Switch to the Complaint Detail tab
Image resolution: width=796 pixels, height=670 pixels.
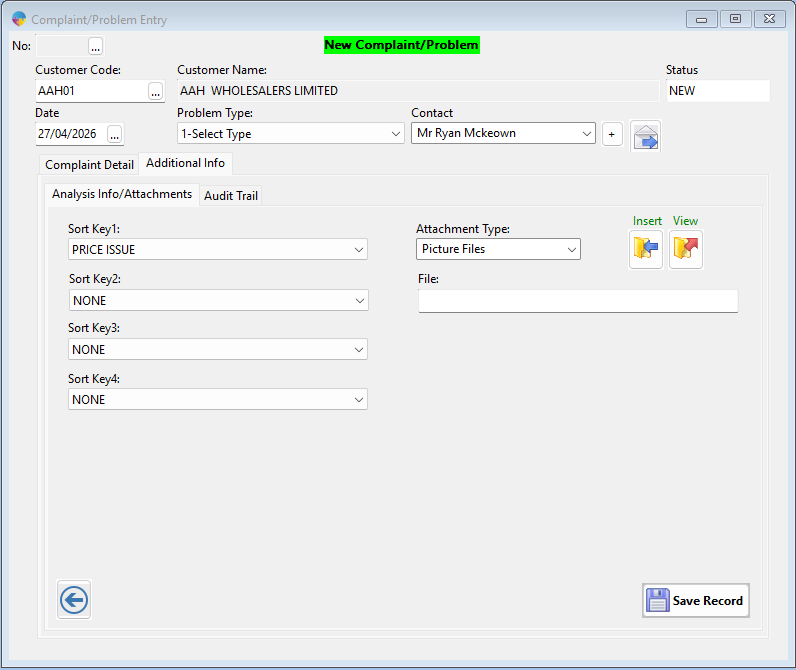click(89, 165)
